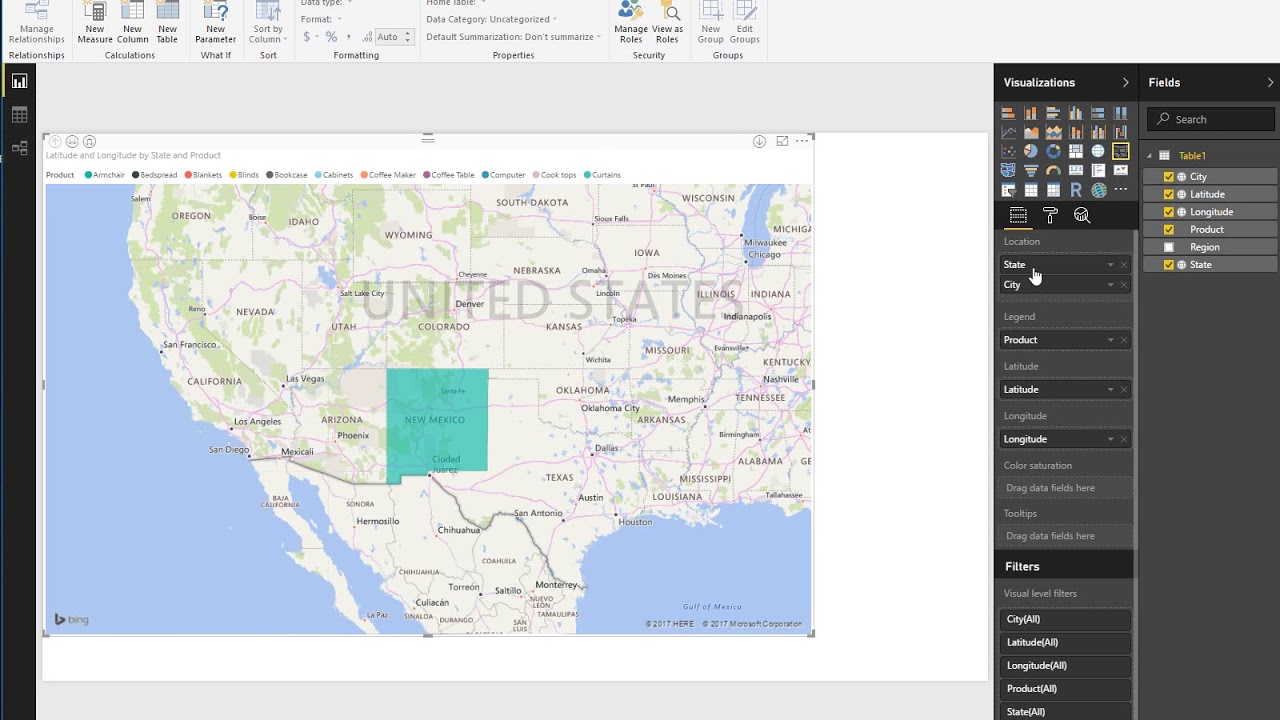Viewport: 1280px width, 720px height.
Task: Expand the City(All) visual level filter
Action: tap(1065, 619)
